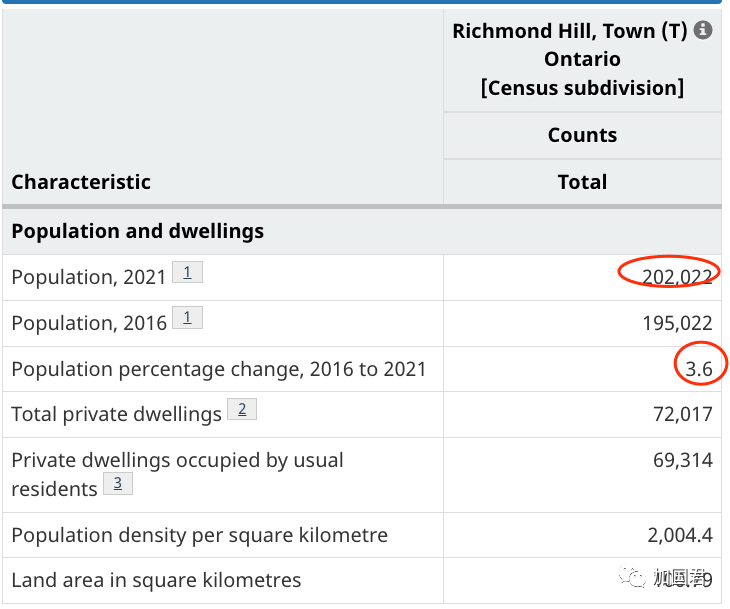Click Land area in square kilometres label
The height and width of the screenshot is (609, 730).
tap(156, 581)
